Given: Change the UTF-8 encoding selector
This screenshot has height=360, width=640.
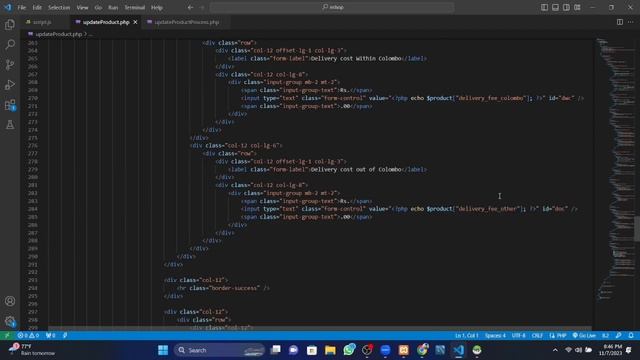Looking at the screenshot, I should 518,336.
